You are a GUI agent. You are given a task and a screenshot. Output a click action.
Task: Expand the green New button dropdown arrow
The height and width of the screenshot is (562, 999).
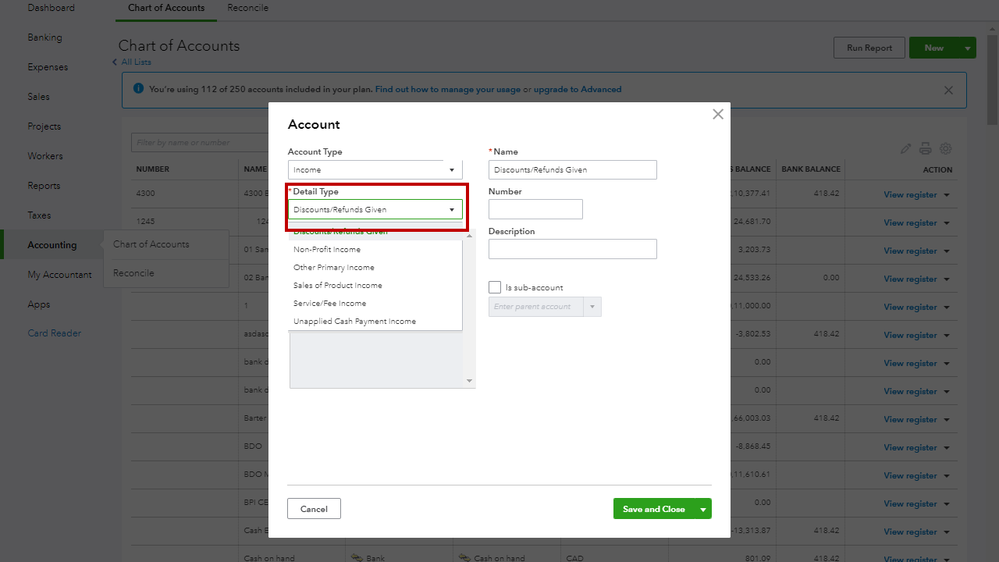(967, 48)
